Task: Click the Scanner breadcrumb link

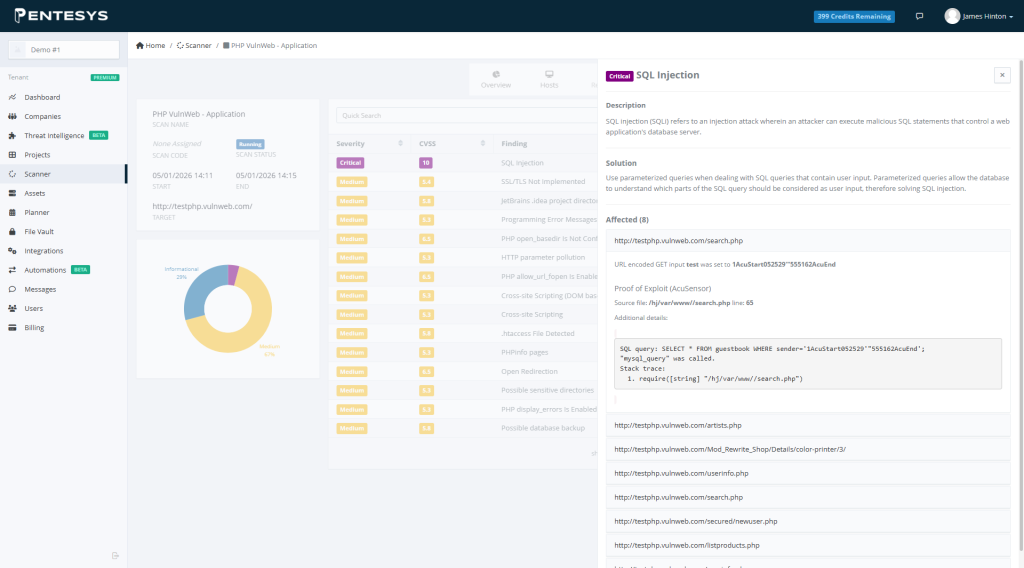Action: tap(197, 46)
